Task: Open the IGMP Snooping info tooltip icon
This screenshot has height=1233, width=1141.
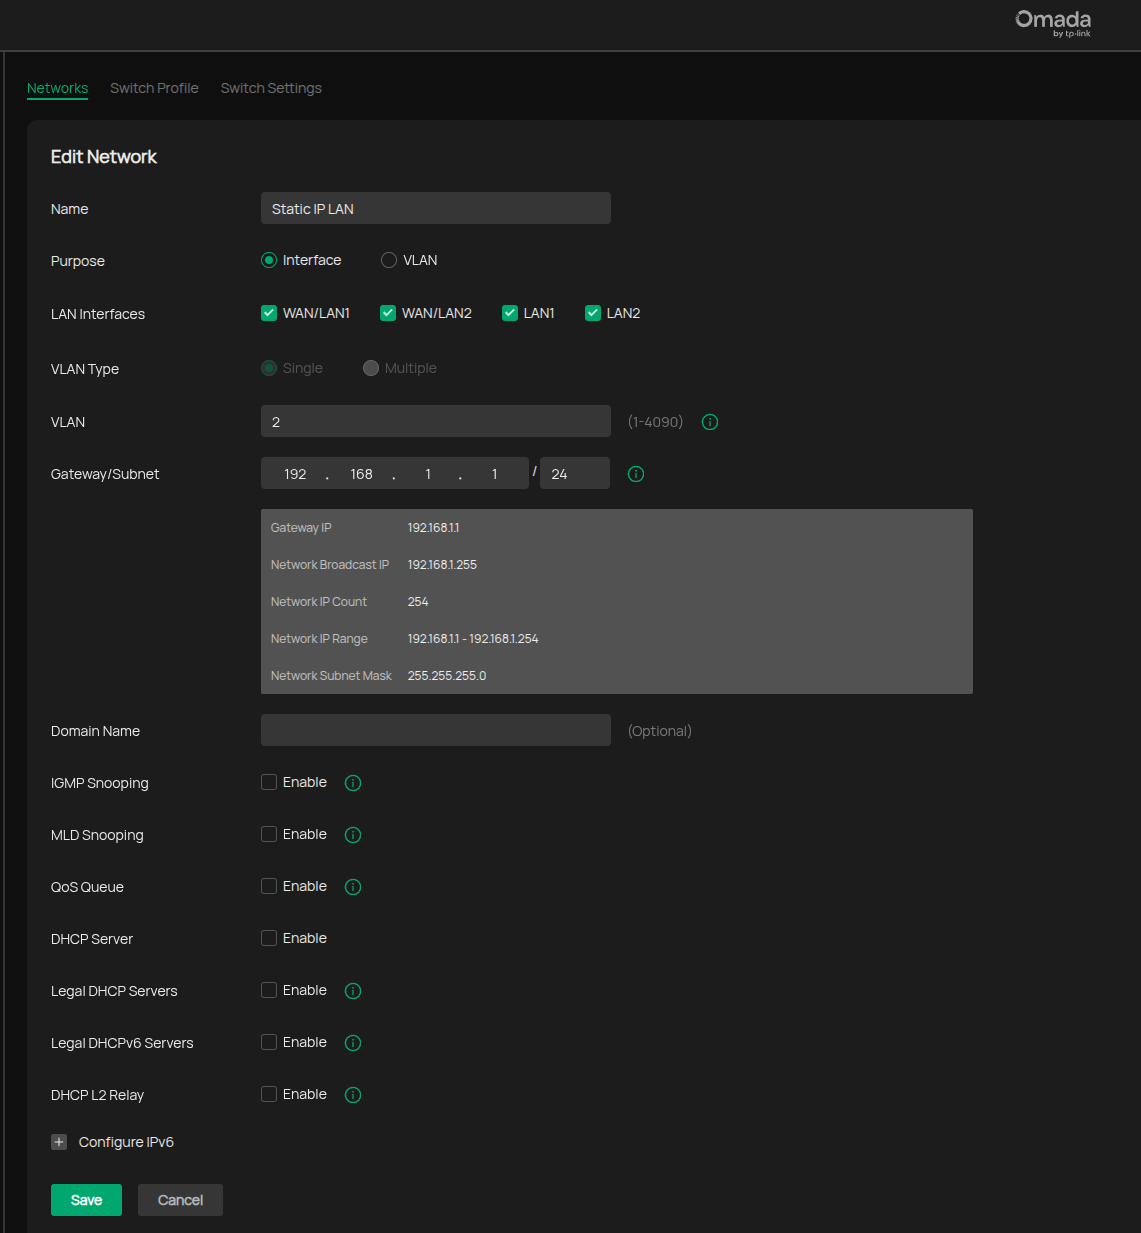Action: pyautogui.click(x=353, y=783)
